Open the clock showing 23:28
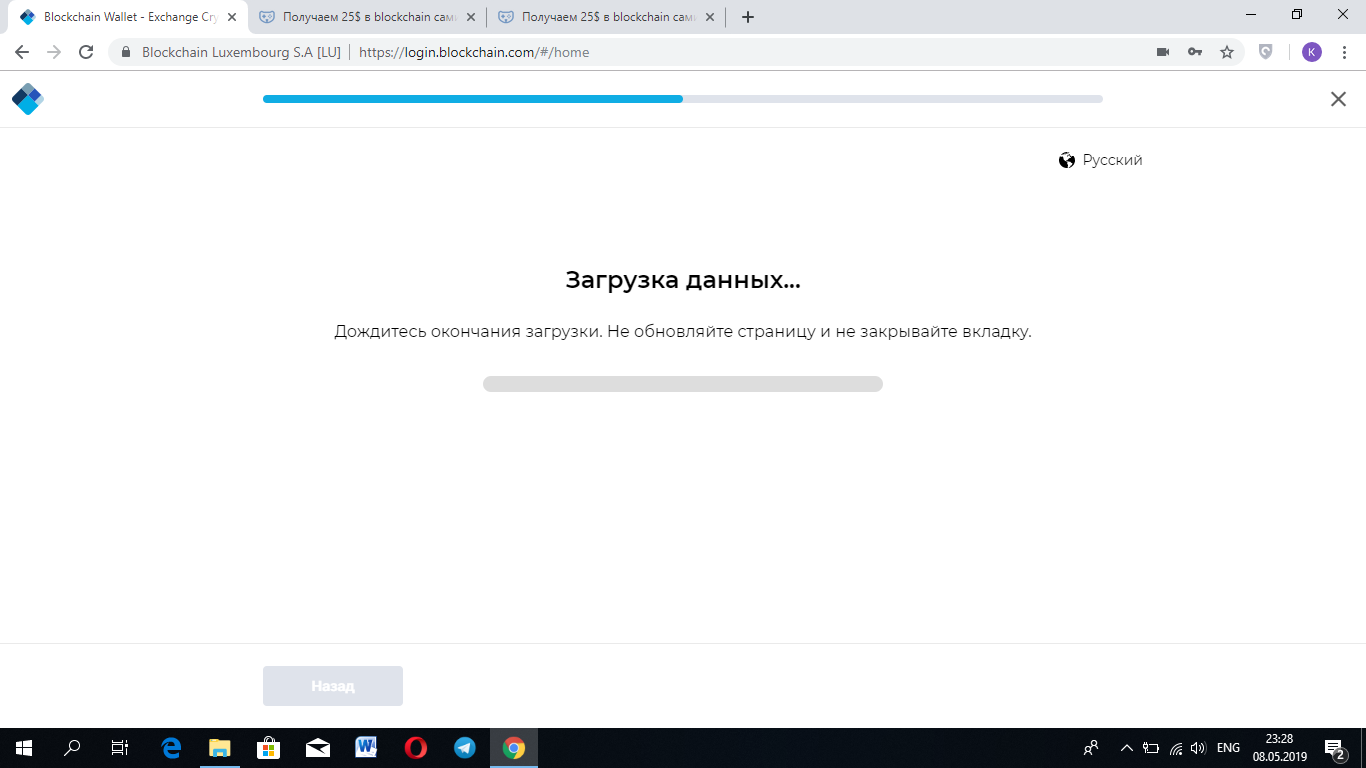Image resolution: width=1366 pixels, height=768 pixels. (1279, 748)
